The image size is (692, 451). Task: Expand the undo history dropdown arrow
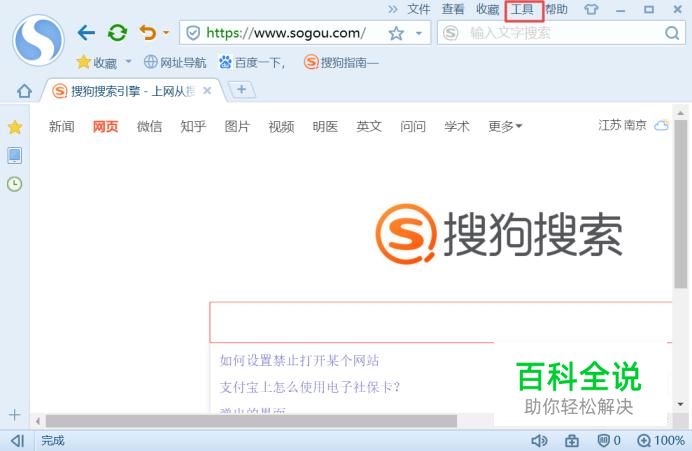click(x=166, y=33)
